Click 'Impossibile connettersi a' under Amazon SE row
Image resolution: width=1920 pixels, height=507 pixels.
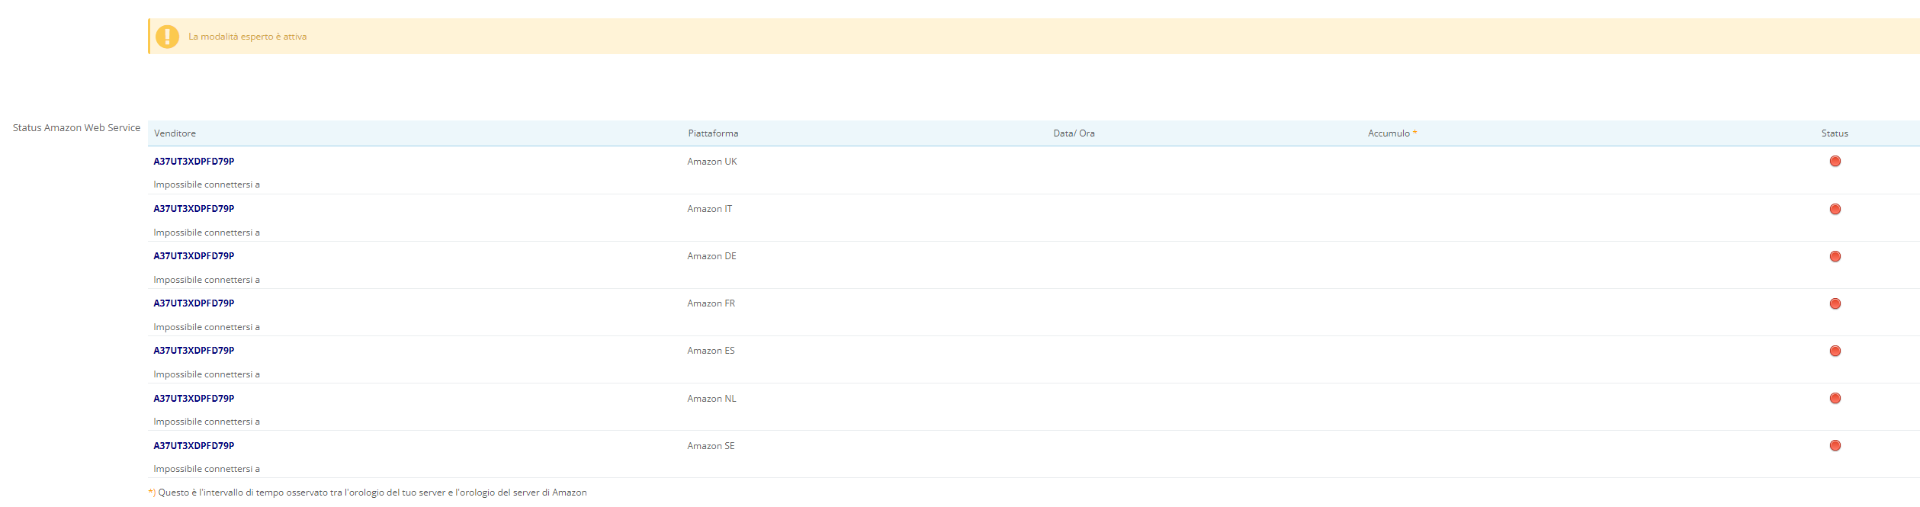pos(206,469)
